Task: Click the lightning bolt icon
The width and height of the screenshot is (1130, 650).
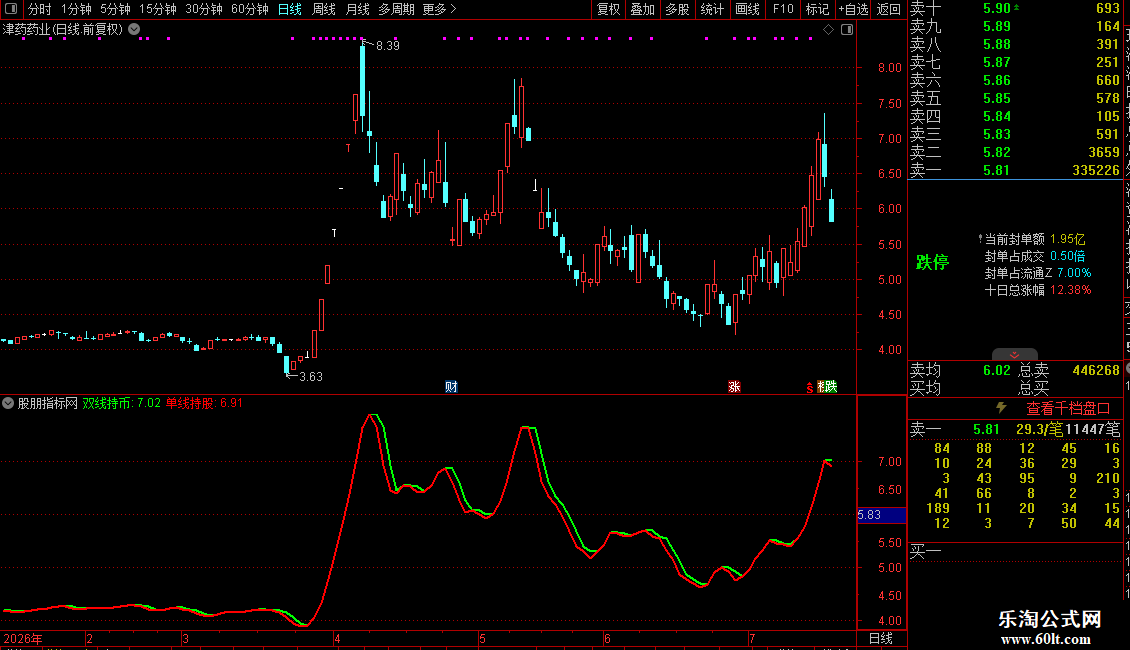Action: tap(1001, 408)
